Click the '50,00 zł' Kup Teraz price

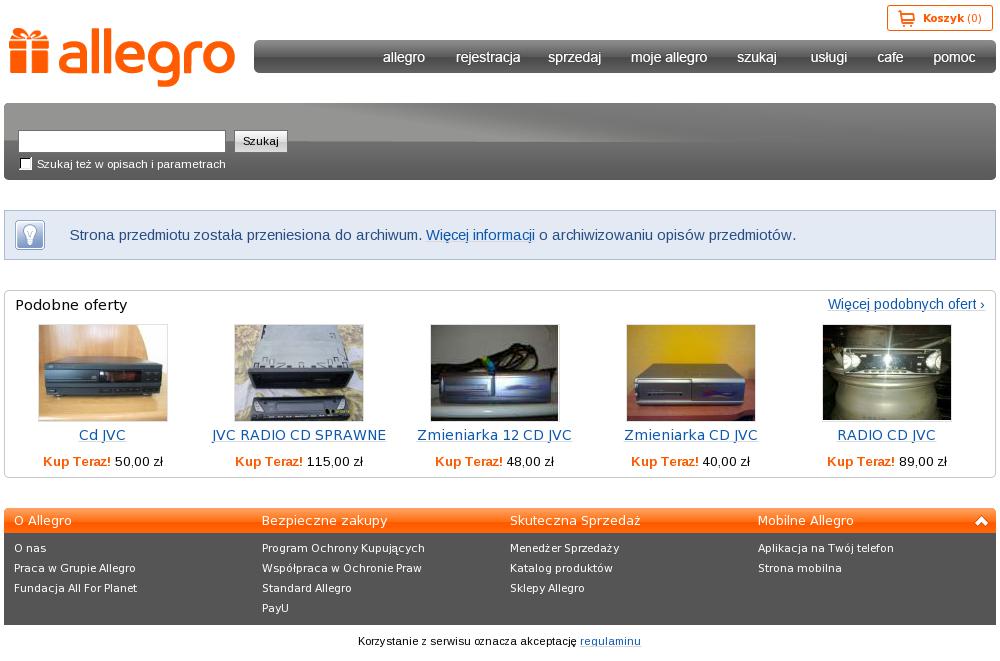[x=139, y=461]
